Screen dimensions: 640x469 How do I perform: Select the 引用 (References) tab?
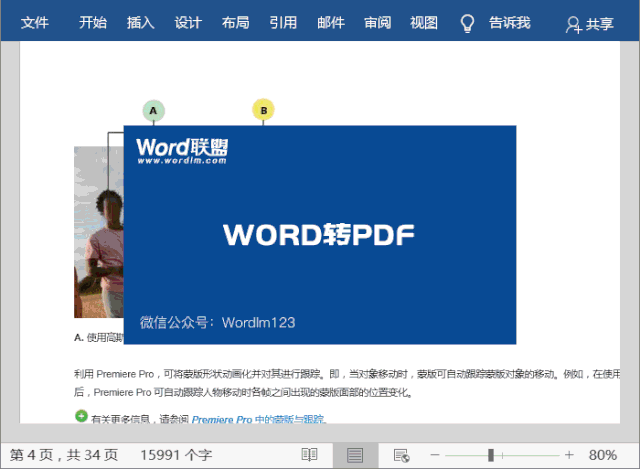(x=283, y=23)
